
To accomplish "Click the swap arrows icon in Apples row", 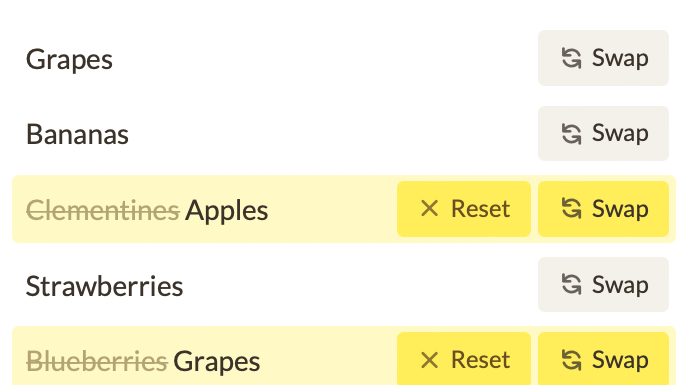I will 571,209.
